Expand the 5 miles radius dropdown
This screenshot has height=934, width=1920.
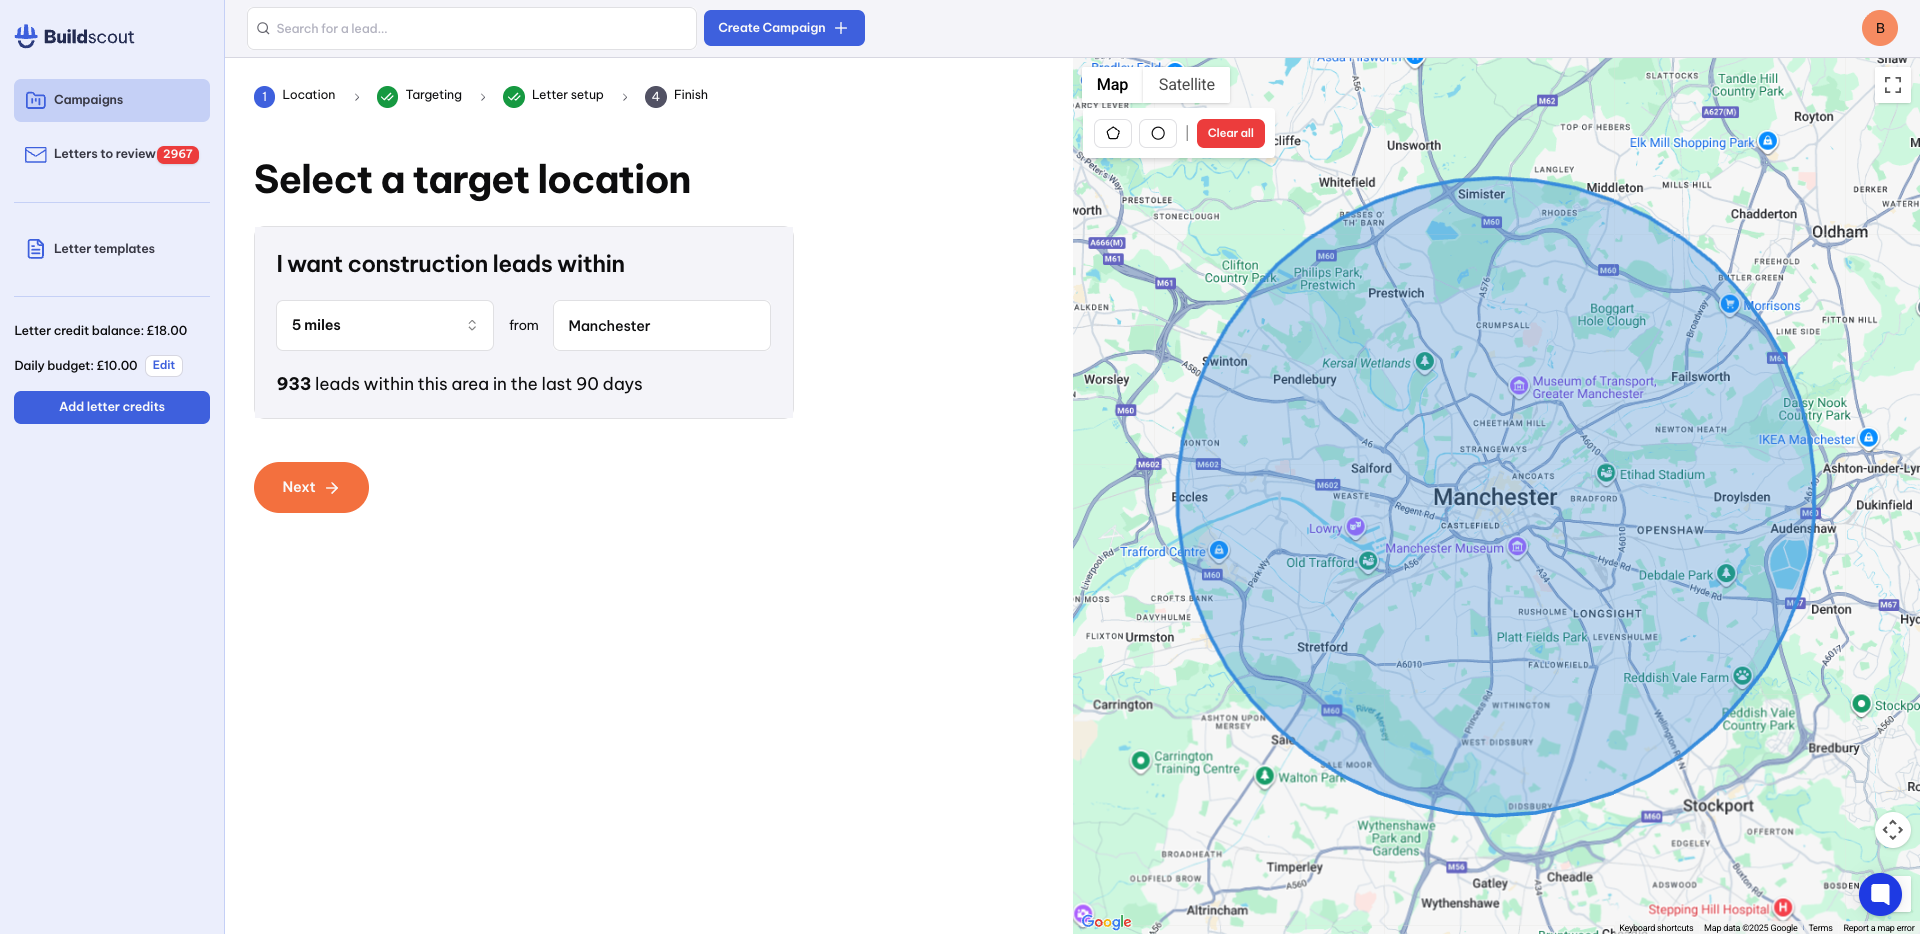click(384, 326)
